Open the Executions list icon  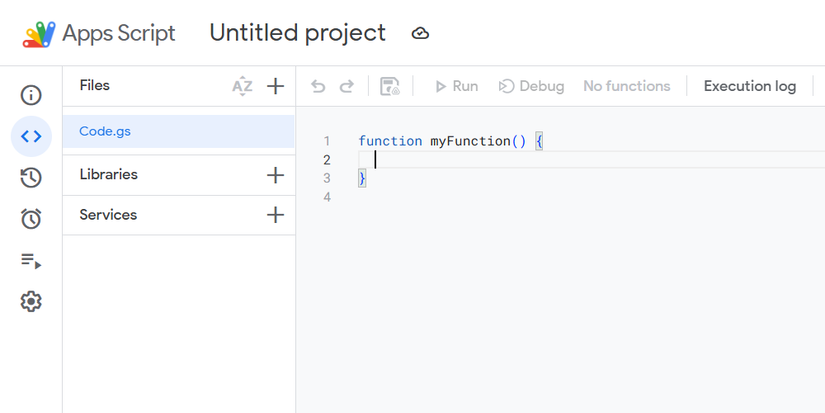(x=31, y=261)
